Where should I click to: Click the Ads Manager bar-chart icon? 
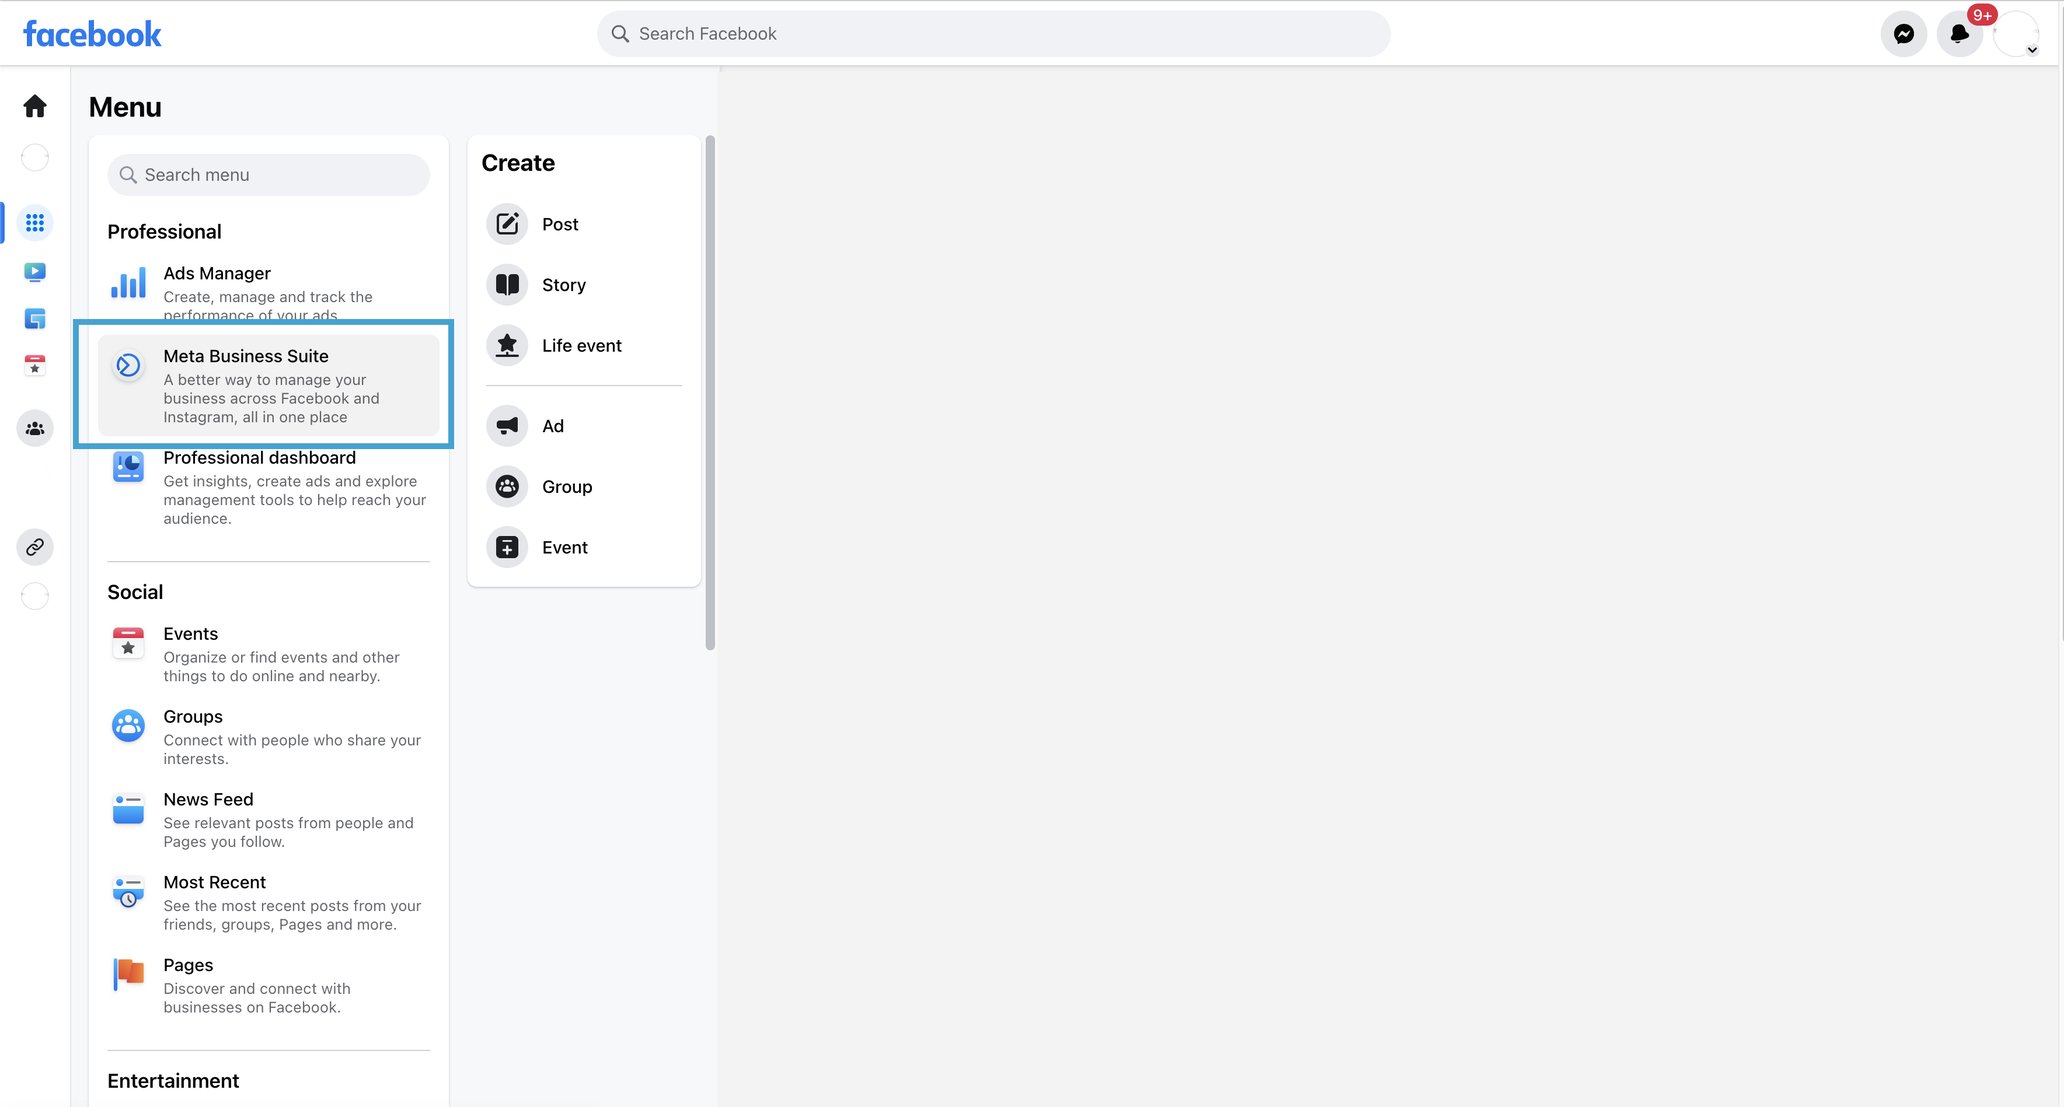click(128, 284)
